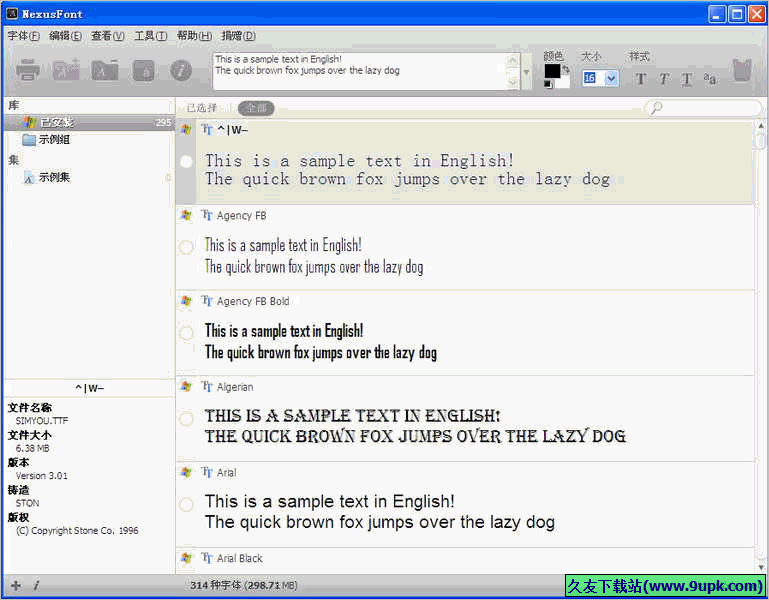Select the Agency FB Bold round checkbox
The width and height of the screenshot is (769, 600).
(186, 333)
